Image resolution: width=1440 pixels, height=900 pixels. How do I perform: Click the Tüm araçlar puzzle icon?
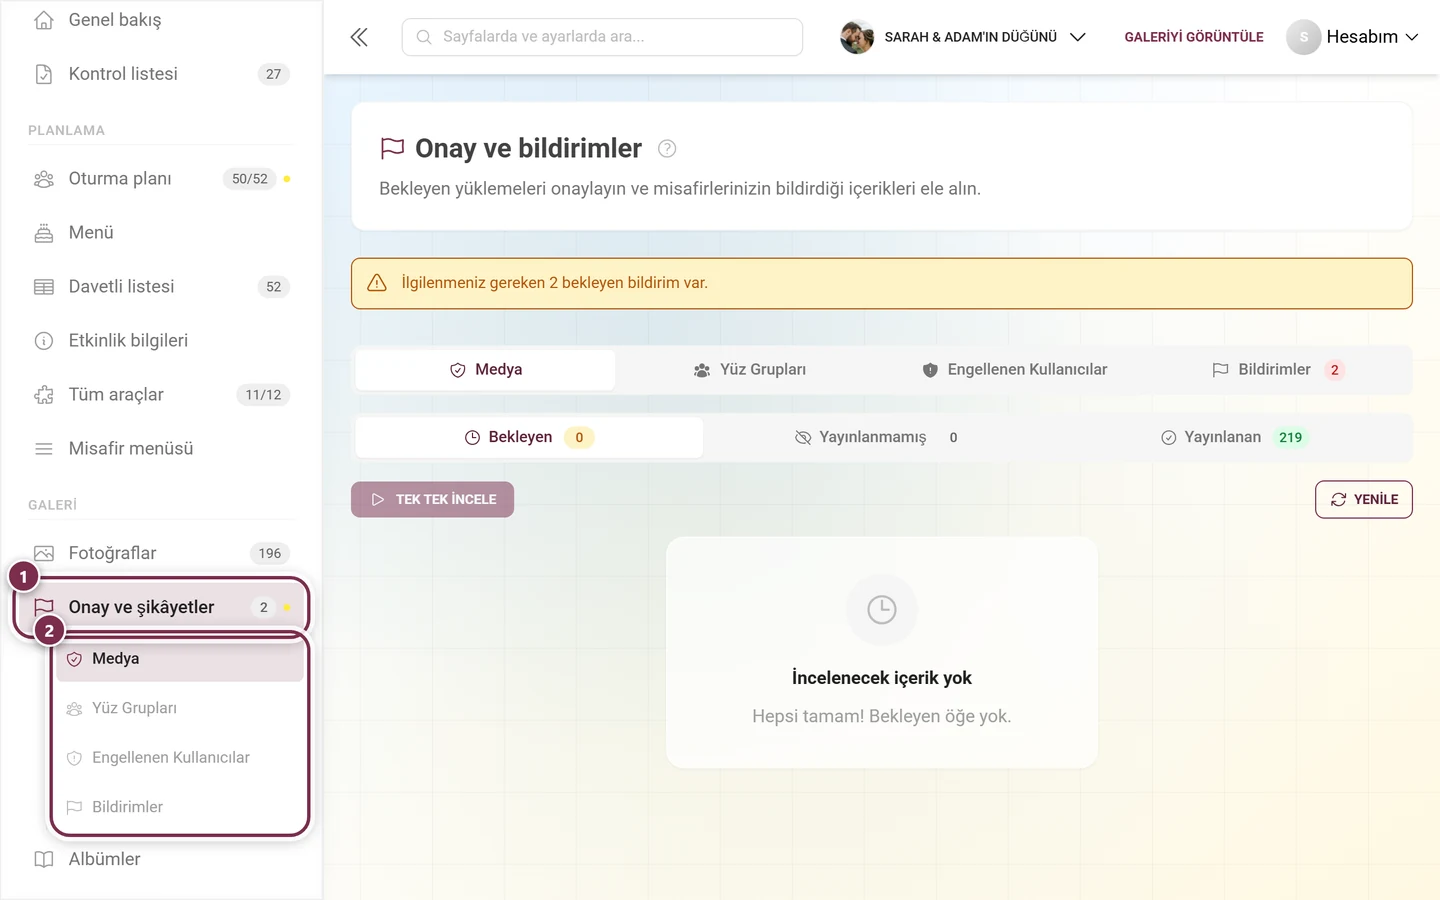click(44, 395)
